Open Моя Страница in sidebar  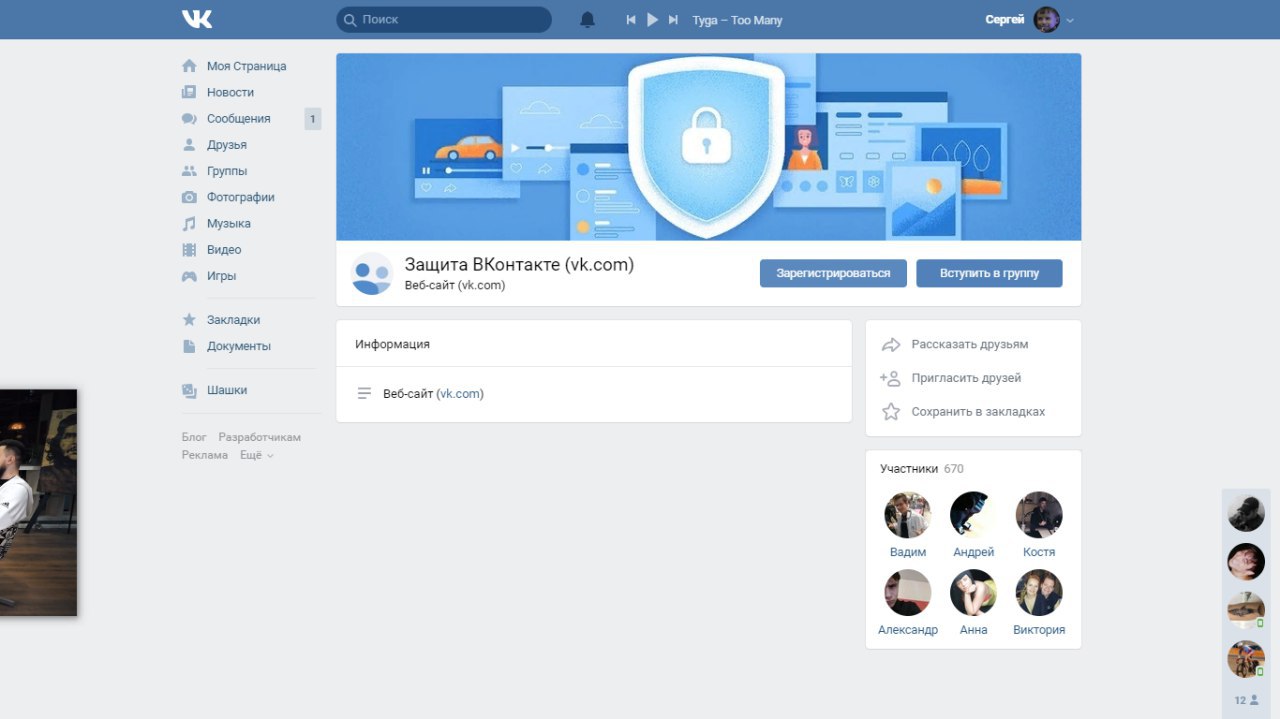pos(246,66)
